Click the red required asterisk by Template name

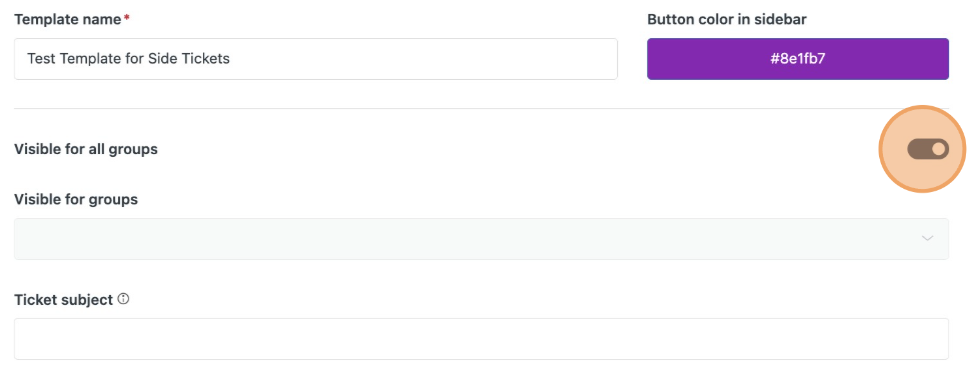pos(127,19)
